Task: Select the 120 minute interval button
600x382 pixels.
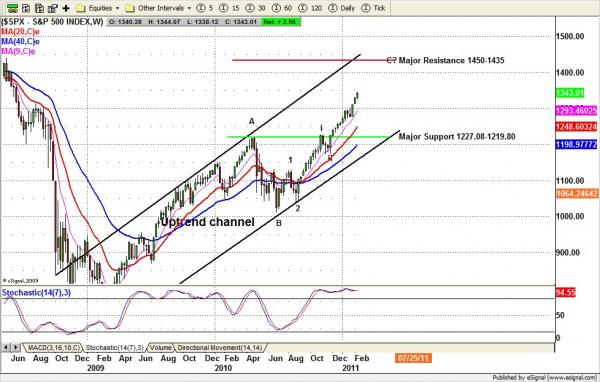Action: 310,8
